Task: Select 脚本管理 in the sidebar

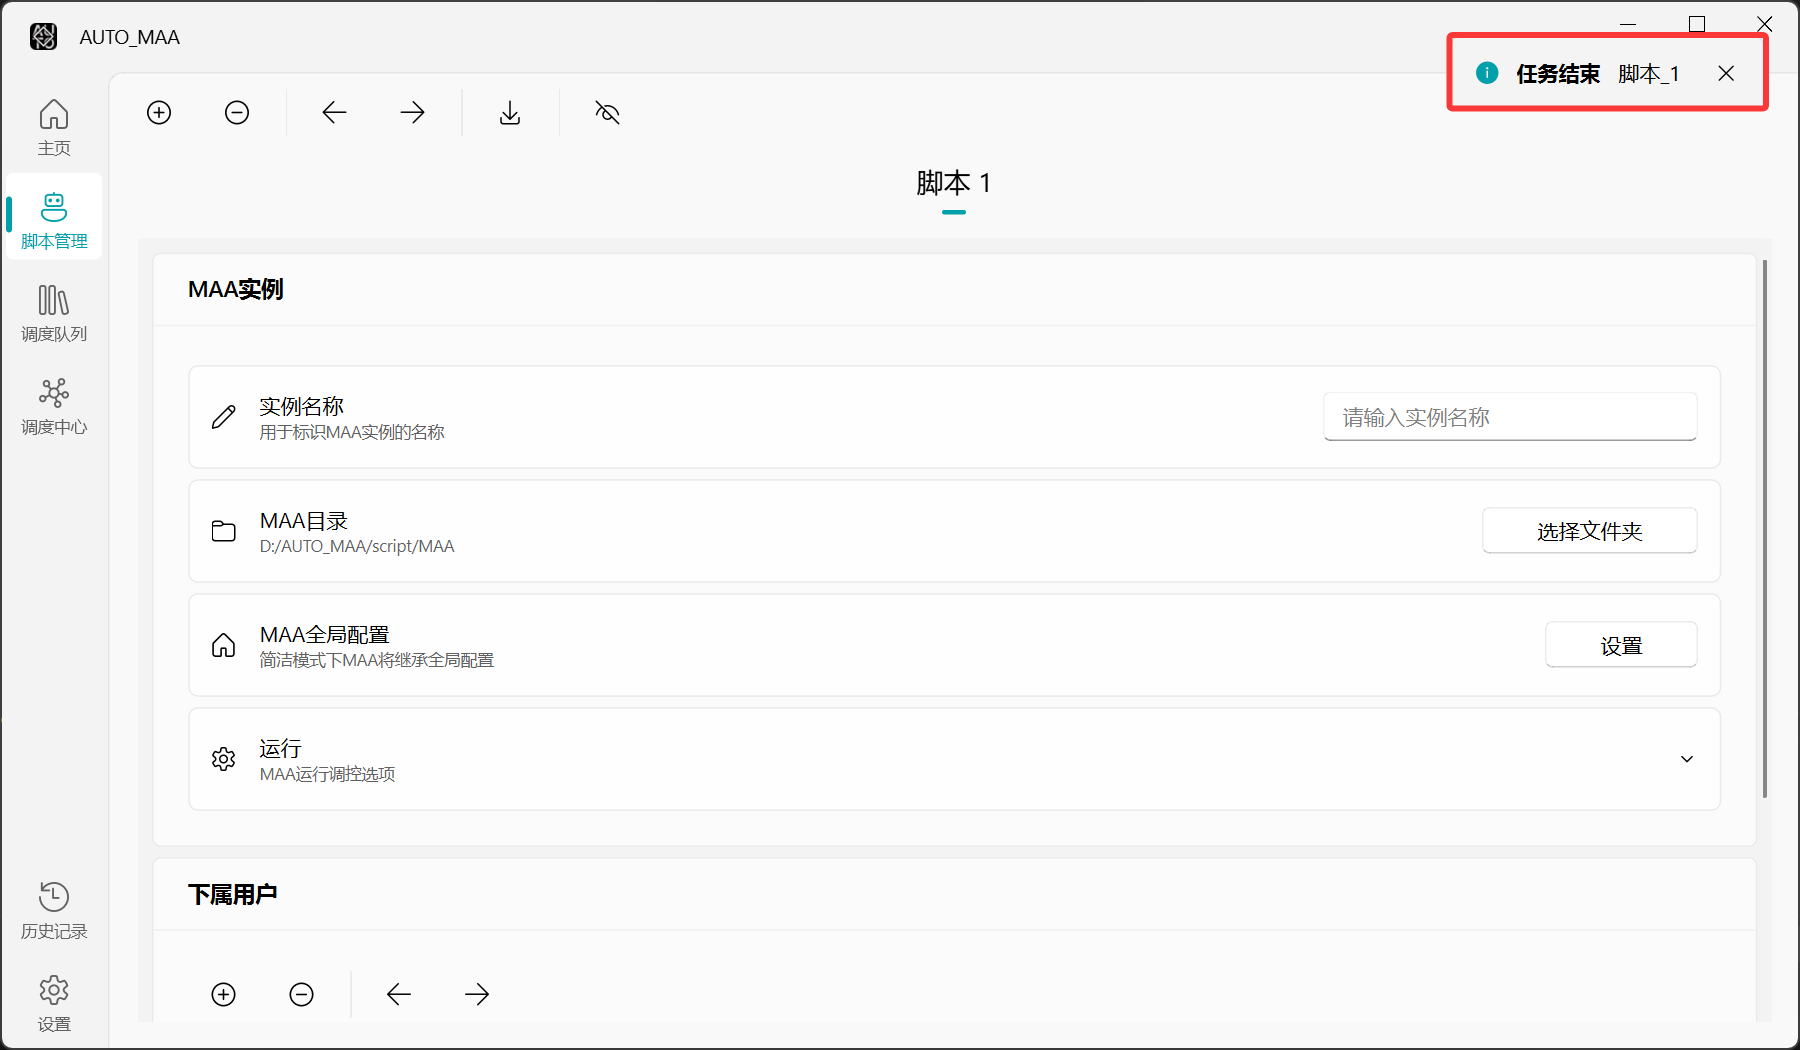Action: pos(54,220)
